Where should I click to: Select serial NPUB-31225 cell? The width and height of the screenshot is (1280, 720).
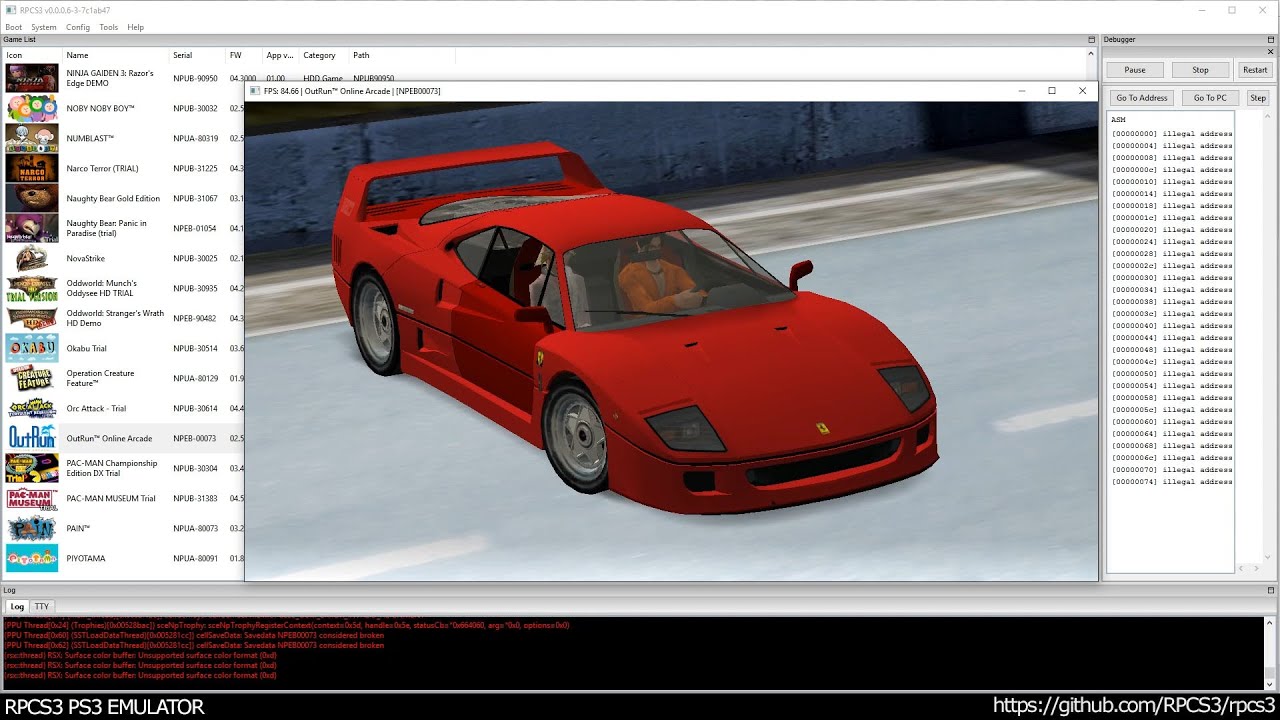tap(194, 168)
